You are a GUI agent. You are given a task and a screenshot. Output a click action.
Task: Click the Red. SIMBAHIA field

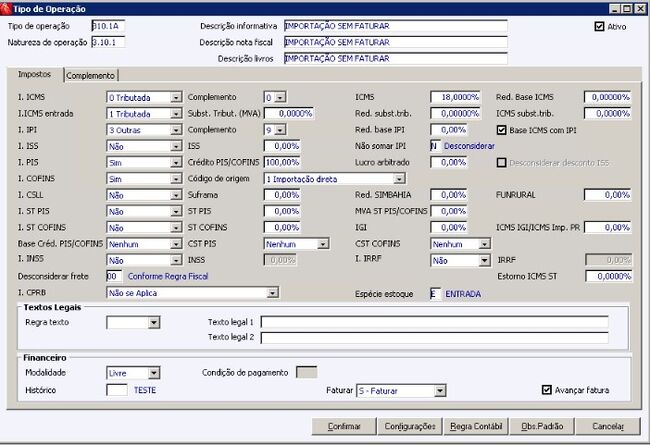(449, 195)
